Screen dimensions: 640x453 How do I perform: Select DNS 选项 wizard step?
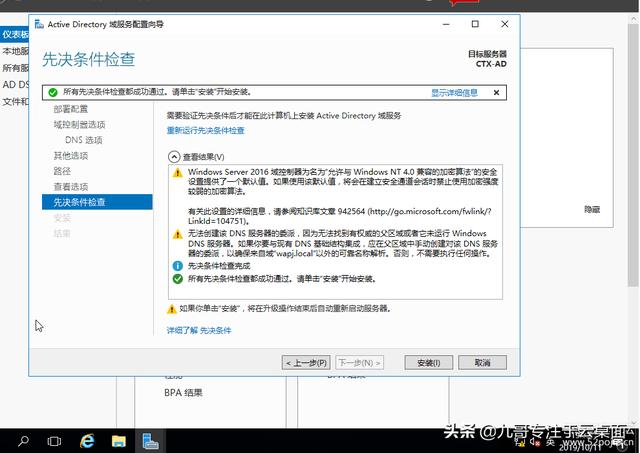tap(84, 140)
